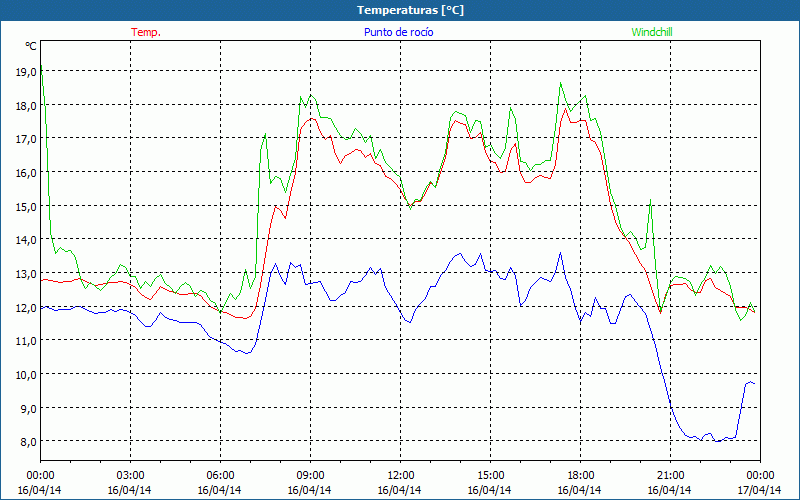800x500 pixels.
Task: Click the '15,0' y-axis value
Action: coord(26,206)
